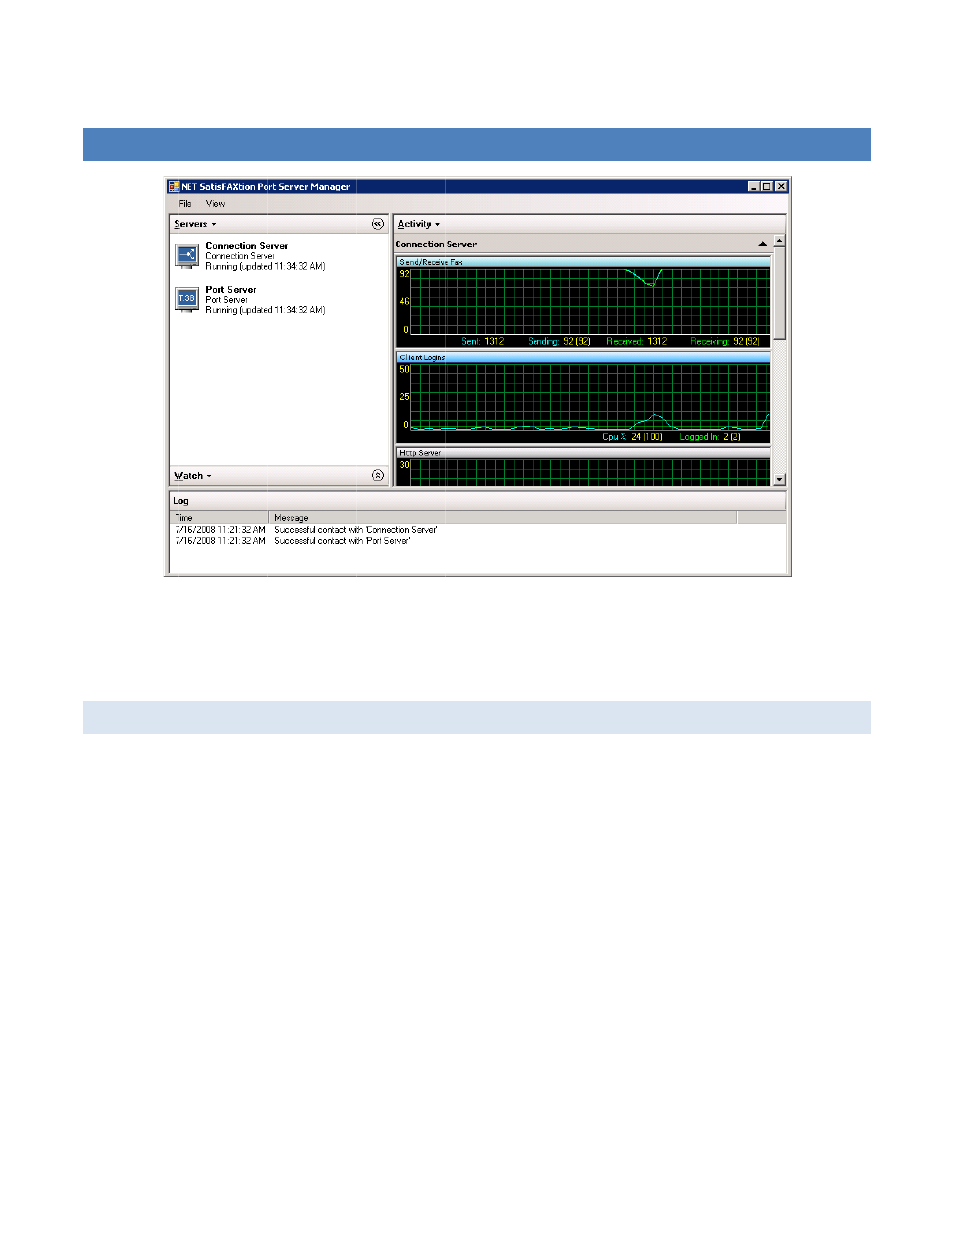Click the Port Server T.38 icon

pos(187,300)
